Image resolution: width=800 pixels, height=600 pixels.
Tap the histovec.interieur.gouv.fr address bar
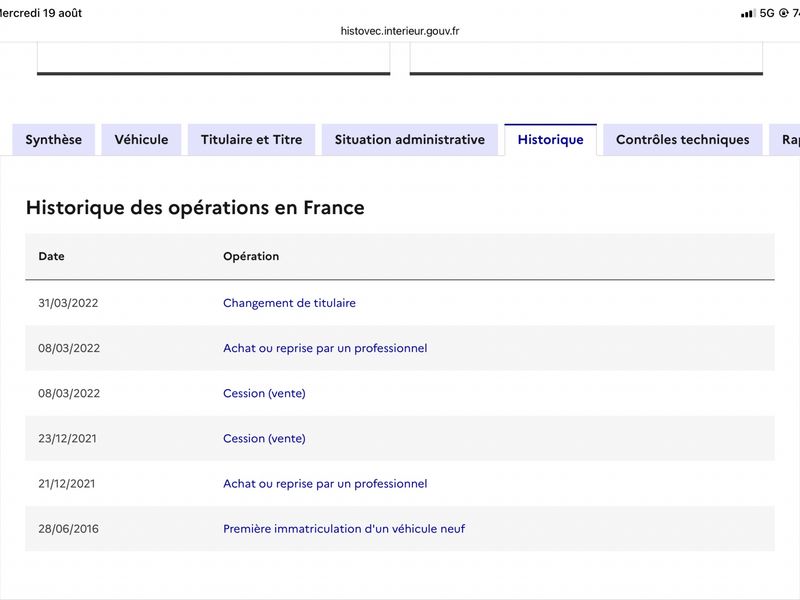pos(400,31)
